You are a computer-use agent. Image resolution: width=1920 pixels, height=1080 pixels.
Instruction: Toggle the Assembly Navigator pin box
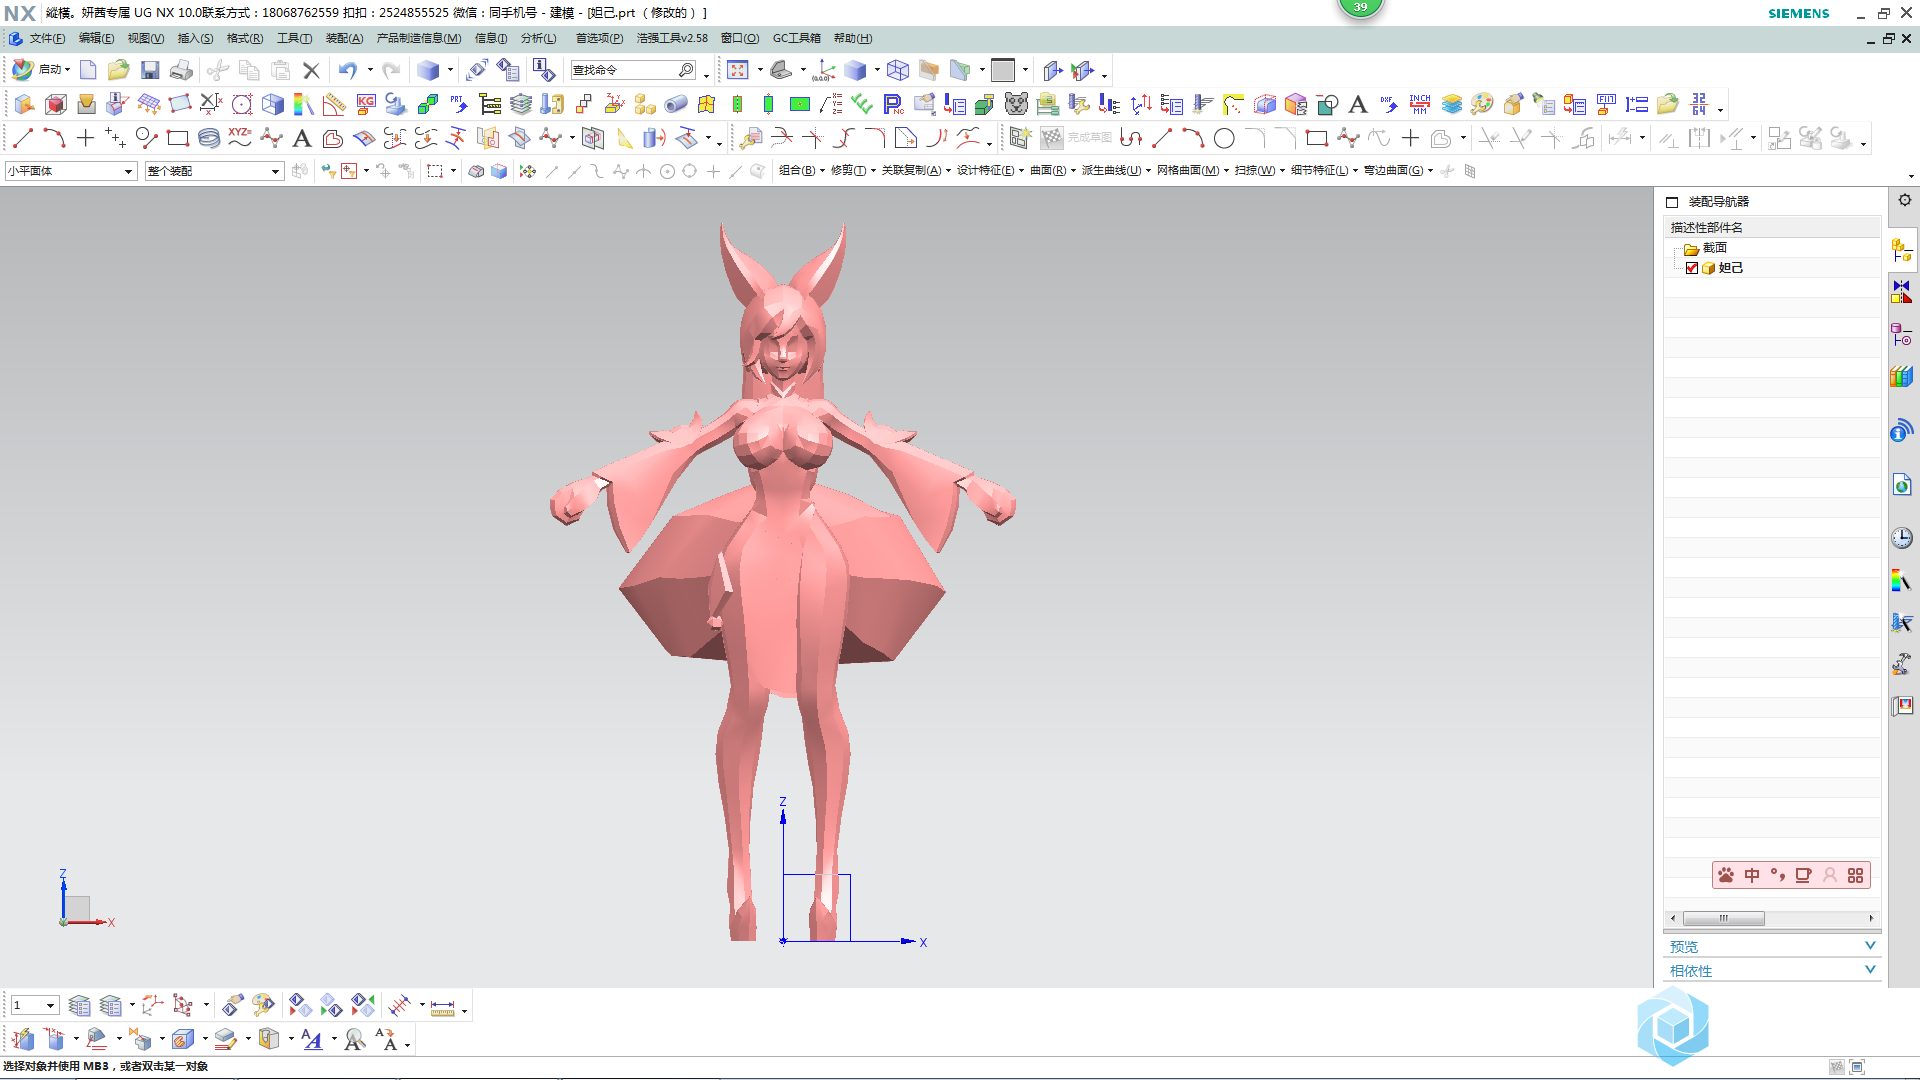pos(1672,202)
